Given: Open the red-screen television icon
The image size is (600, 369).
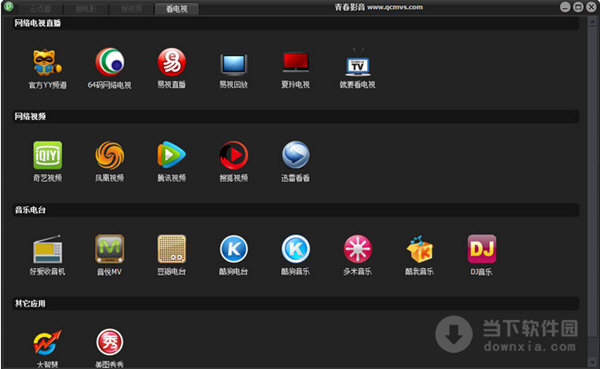Looking at the screenshot, I should tap(296, 63).
